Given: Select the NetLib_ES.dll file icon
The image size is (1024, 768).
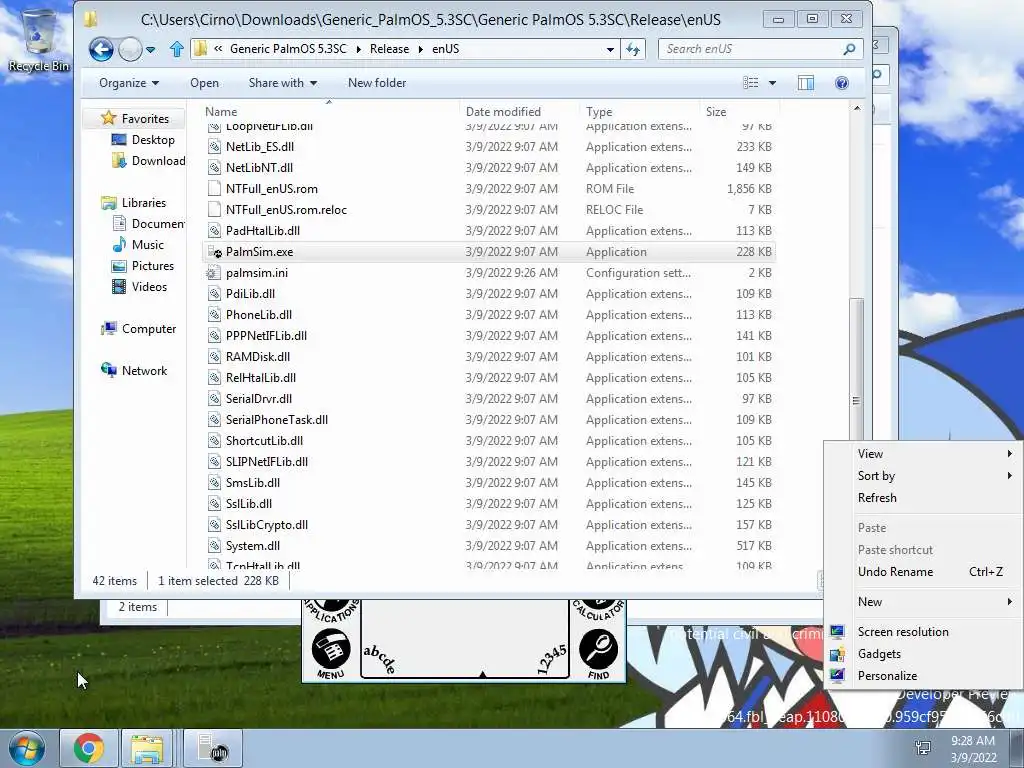Looking at the screenshot, I should click(214, 147).
